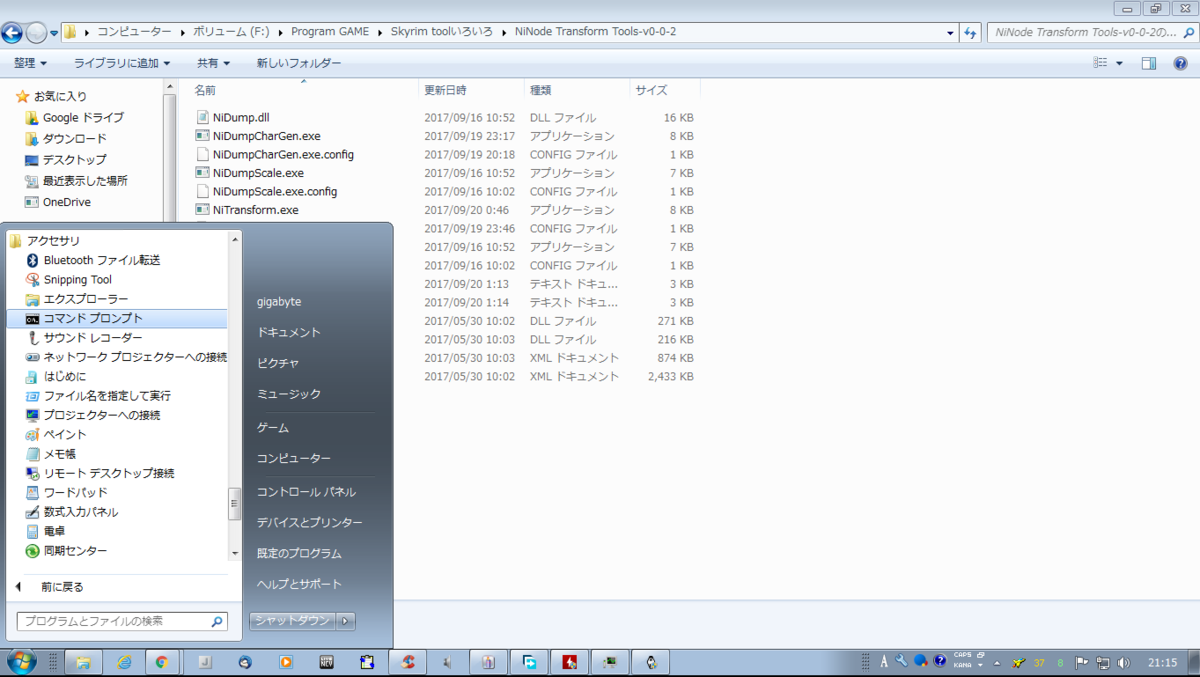Click Program GAME breadcrumb segment

[330, 32]
